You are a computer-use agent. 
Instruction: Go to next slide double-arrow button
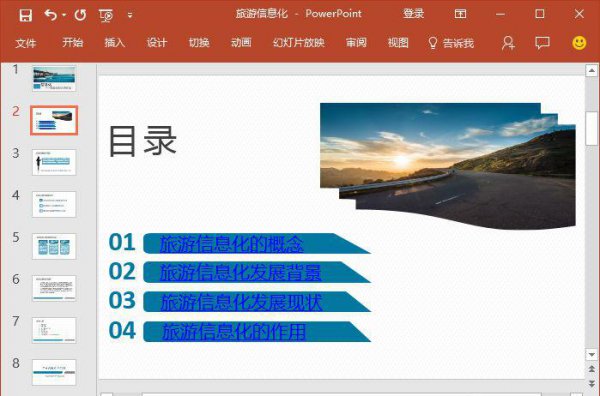591,384
